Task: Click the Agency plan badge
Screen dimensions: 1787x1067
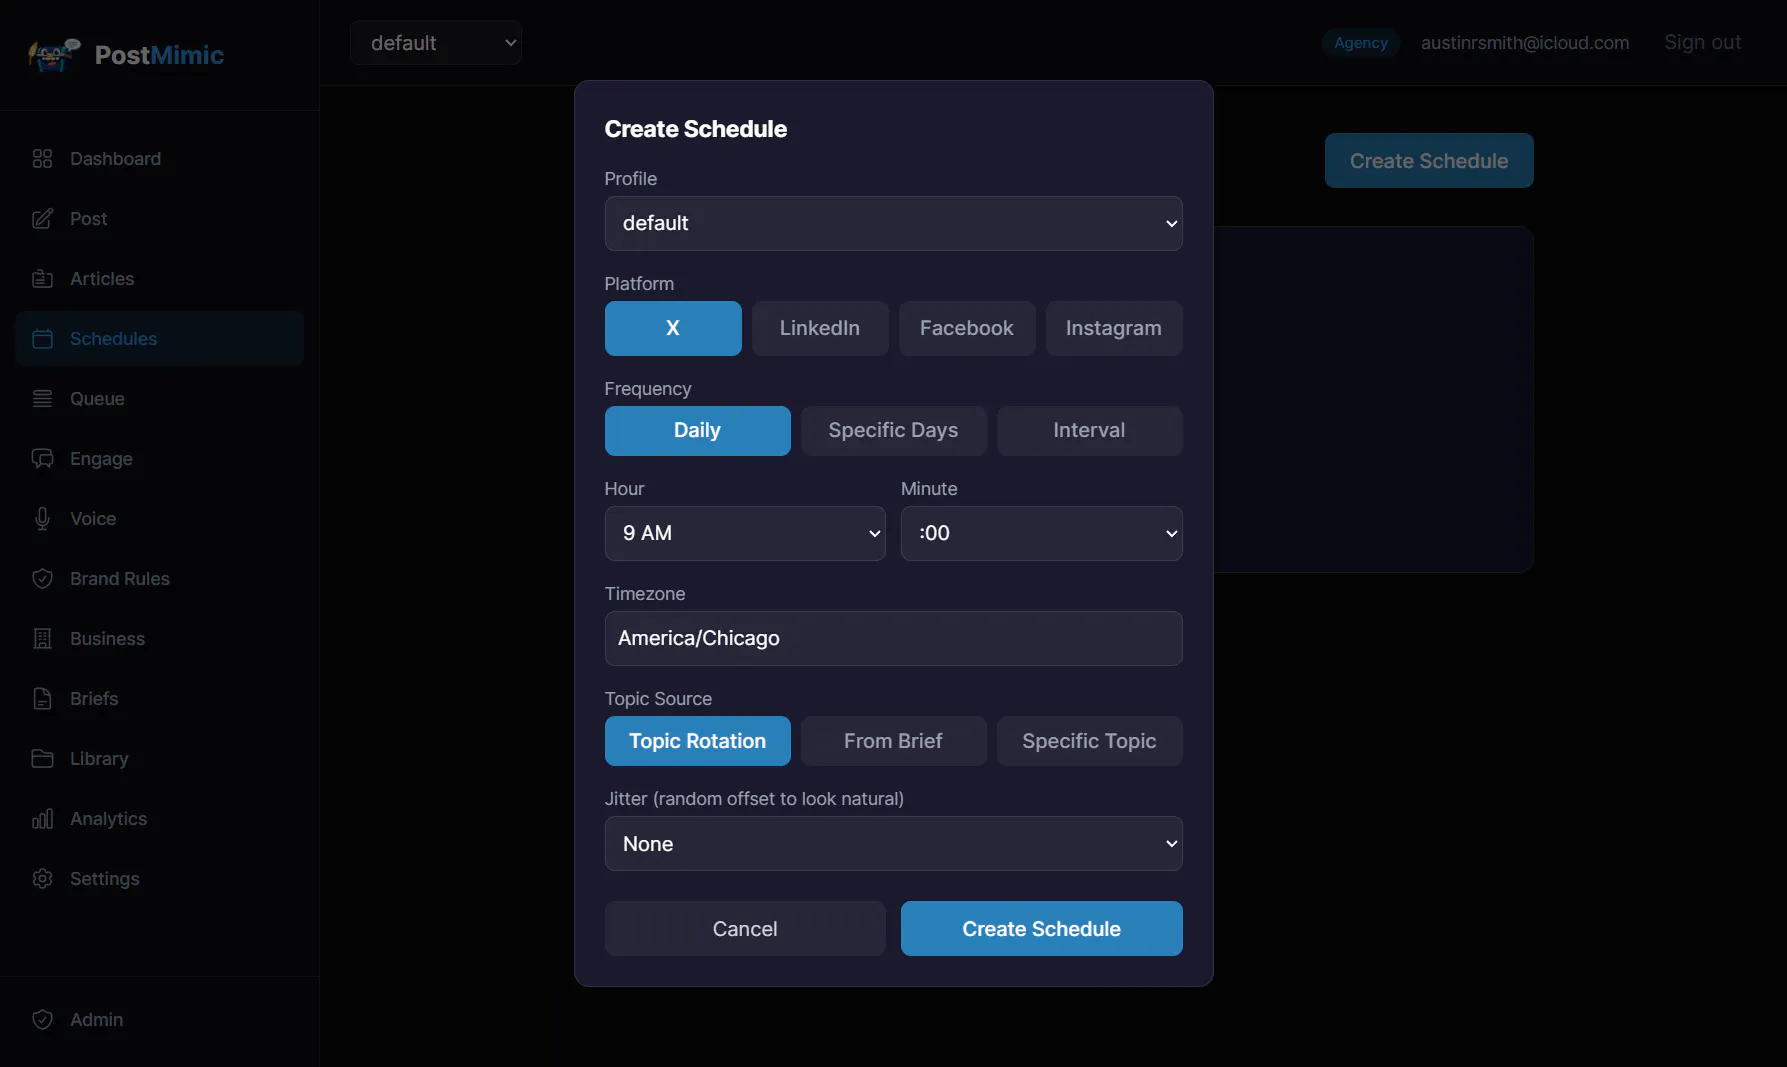Action: [1361, 43]
